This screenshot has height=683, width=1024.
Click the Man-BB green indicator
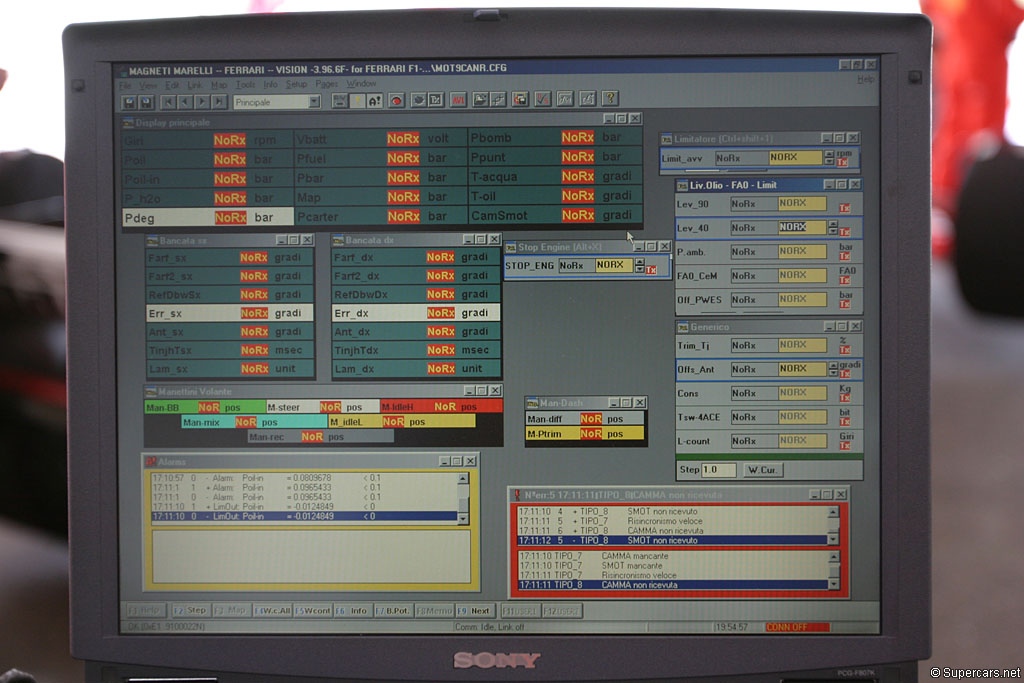[x=205, y=407]
